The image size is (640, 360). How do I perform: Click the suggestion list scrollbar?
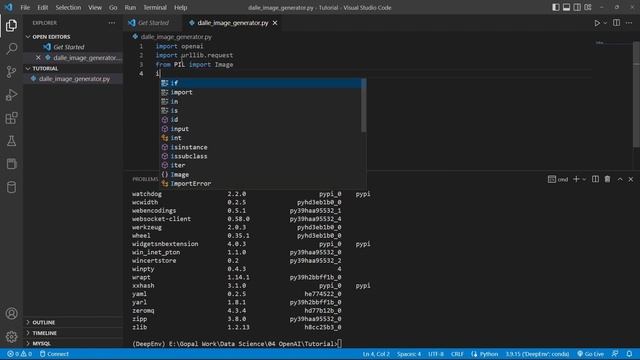pyautogui.click(x=363, y=106)
